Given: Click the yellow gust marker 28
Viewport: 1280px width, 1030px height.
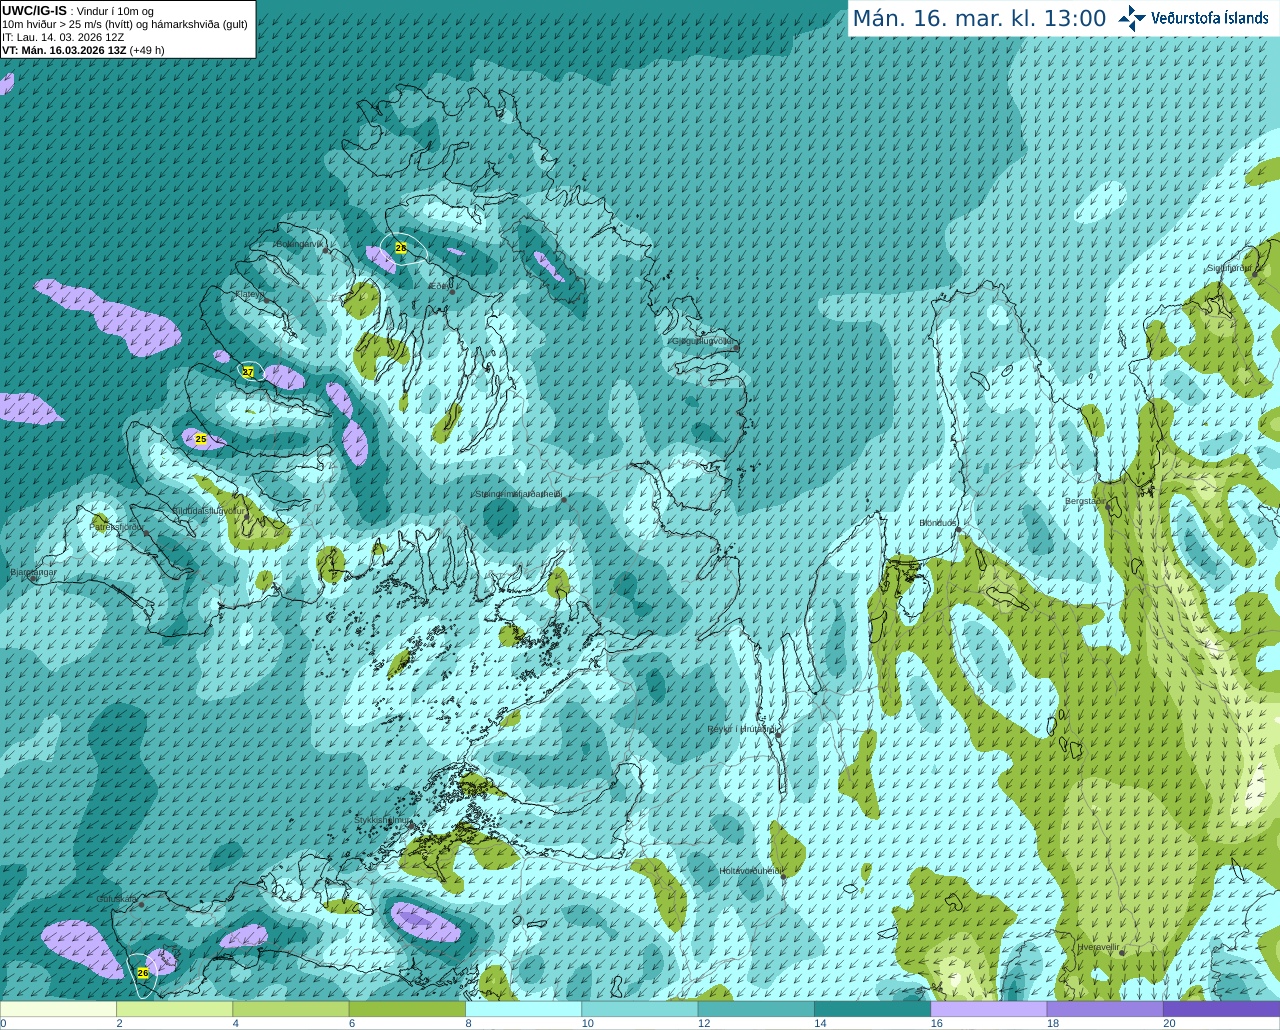Looking at the screenshot, I should (x=401, y=248).
